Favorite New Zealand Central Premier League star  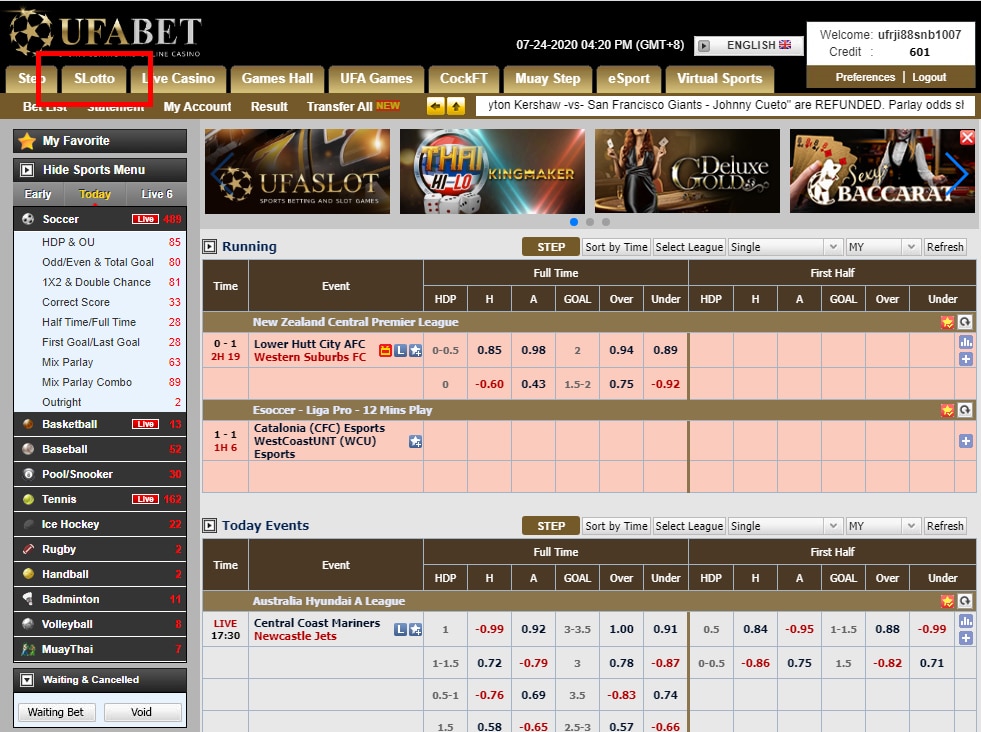(947, 322)
